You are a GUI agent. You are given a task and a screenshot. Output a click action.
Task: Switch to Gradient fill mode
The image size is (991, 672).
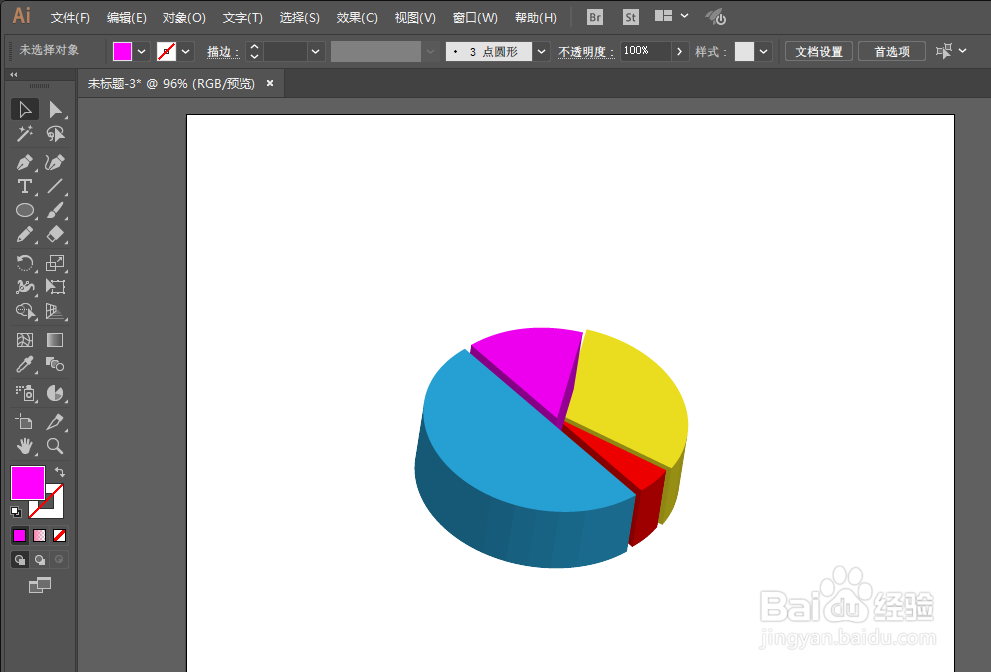[x=39, y=535]
